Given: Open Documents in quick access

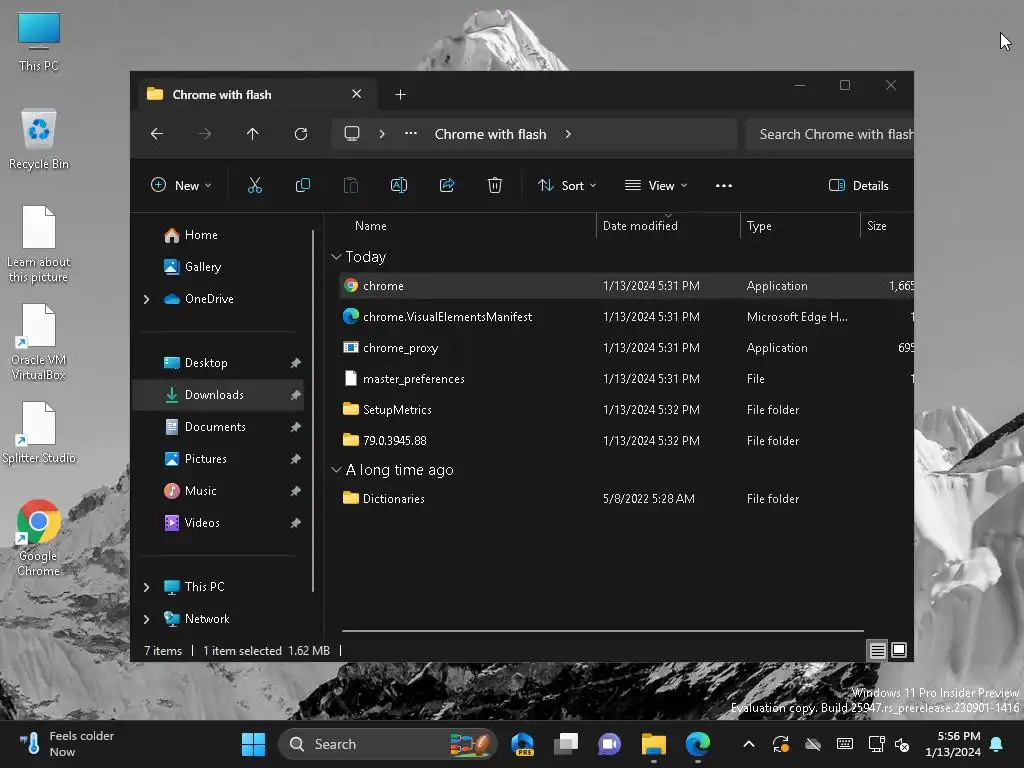Looking at the screenshot, I should click(215, 427).
